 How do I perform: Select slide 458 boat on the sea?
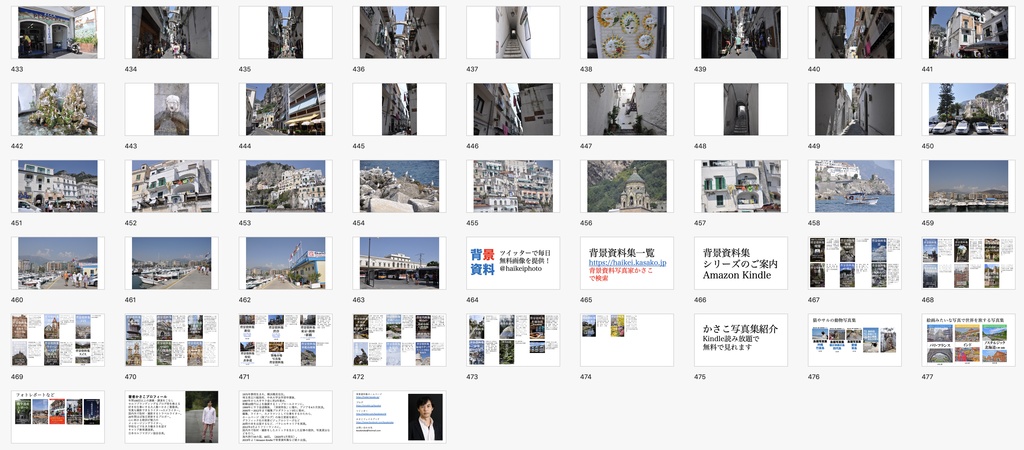click(x=854, y=186)
